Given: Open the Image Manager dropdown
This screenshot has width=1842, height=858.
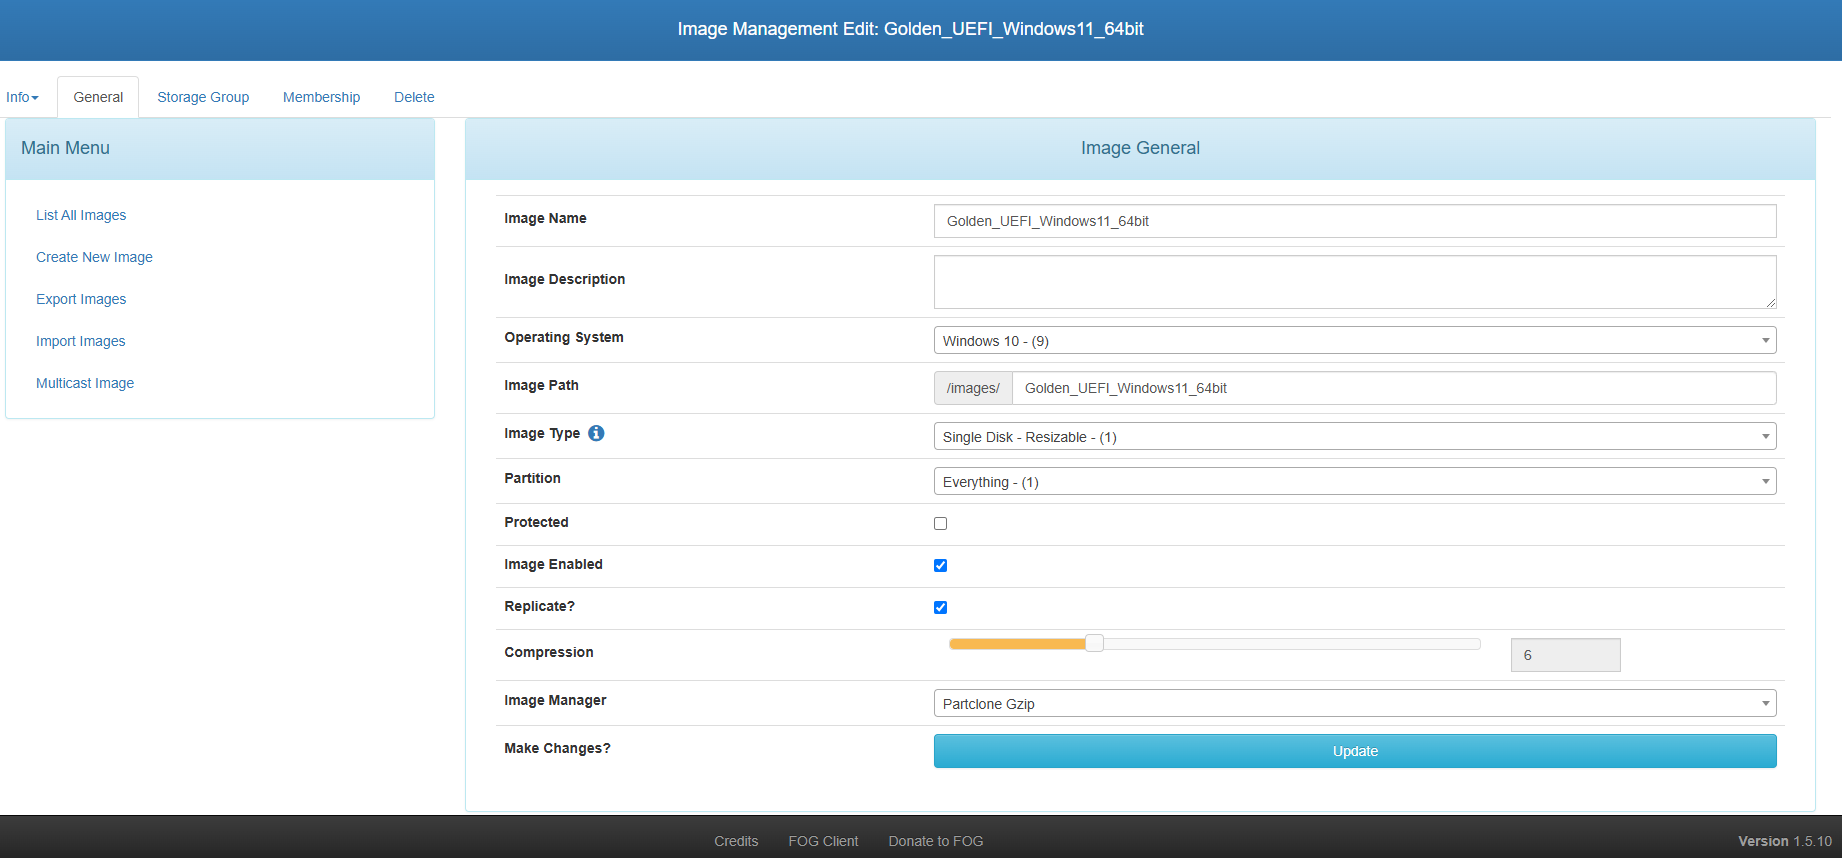Looking at the screenshot, I should (x=1355, y=704).
